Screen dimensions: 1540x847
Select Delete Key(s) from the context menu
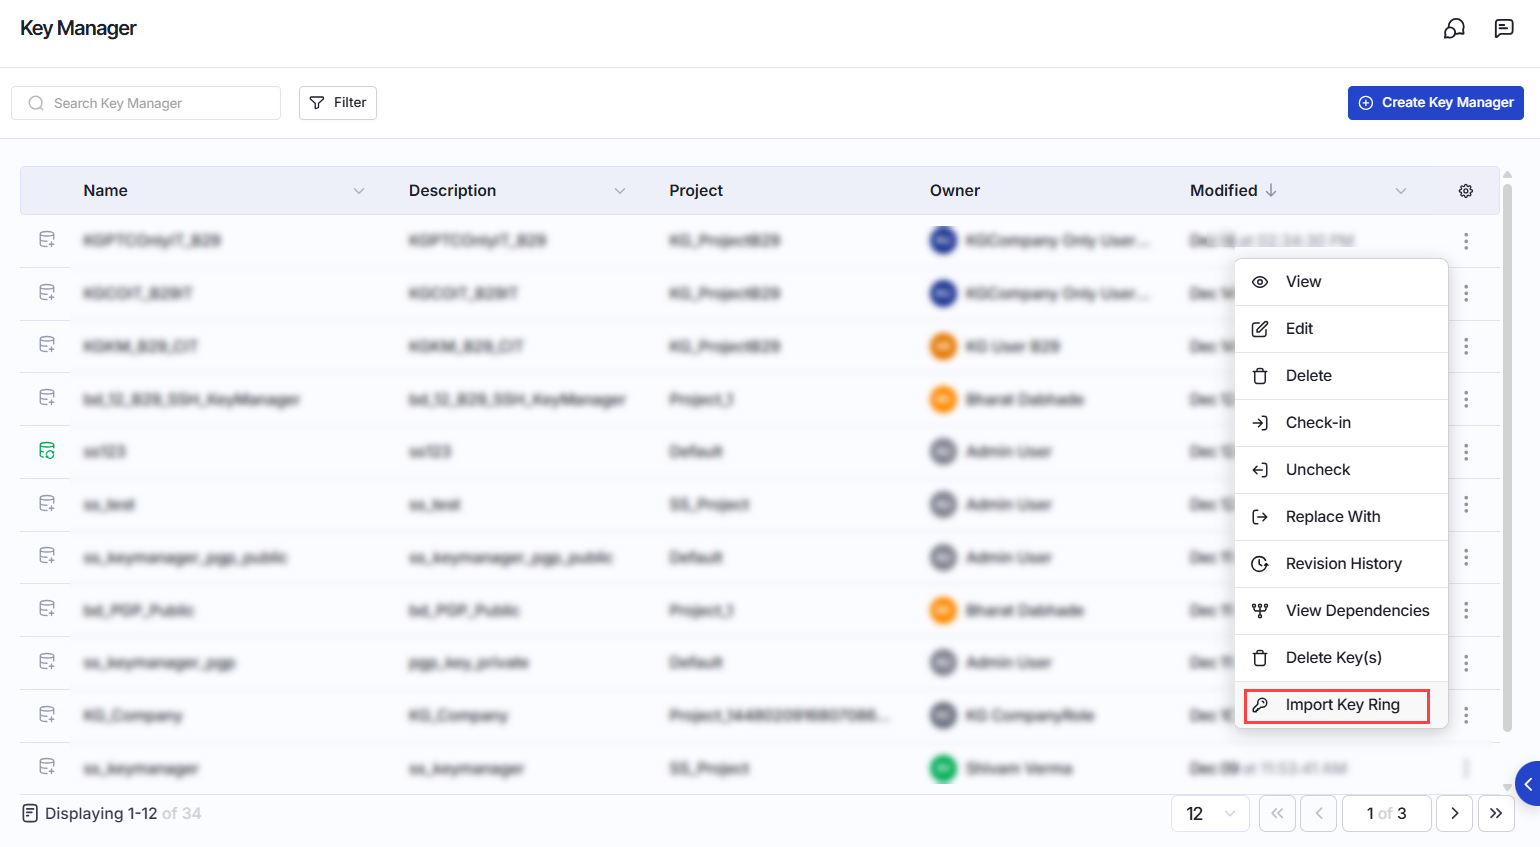(1341, 658)
